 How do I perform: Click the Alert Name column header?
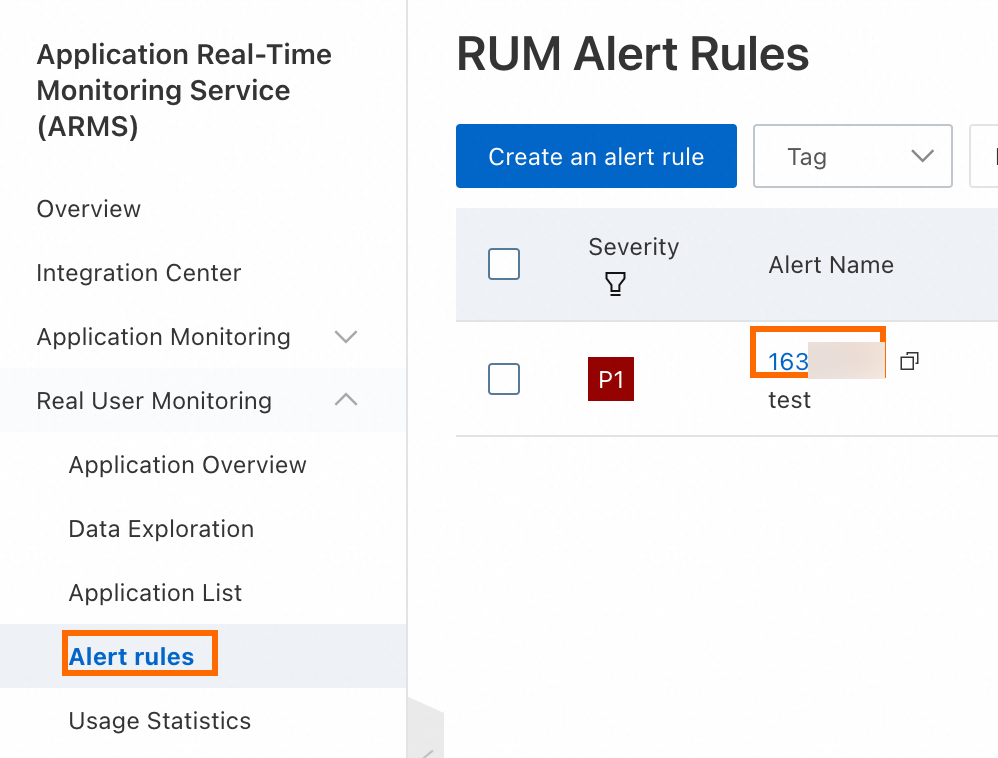(x=831, y=265)
